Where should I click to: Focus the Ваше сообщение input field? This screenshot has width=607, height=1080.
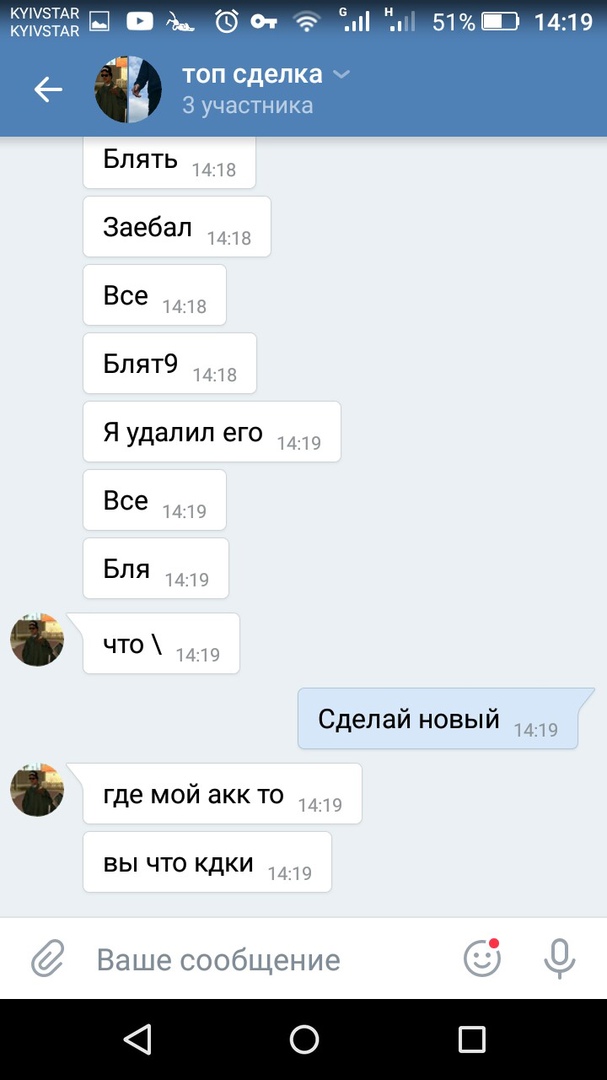tap(269, 959)
